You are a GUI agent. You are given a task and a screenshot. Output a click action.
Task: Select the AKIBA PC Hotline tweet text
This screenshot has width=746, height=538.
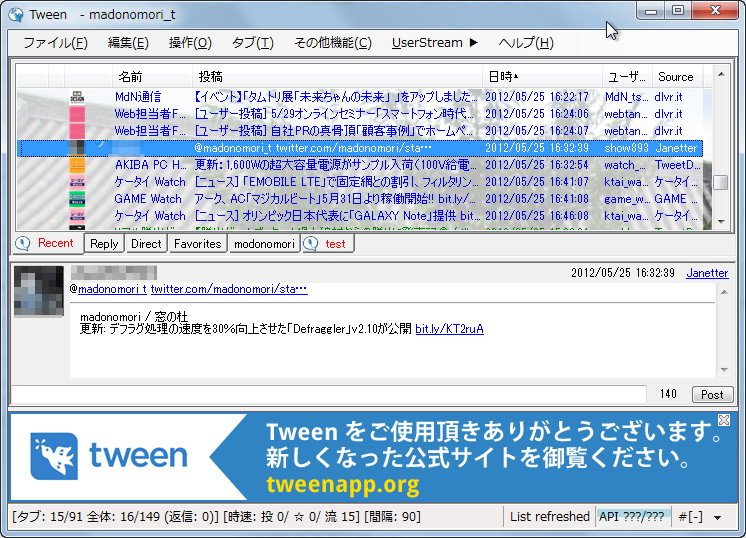point(335,165)
